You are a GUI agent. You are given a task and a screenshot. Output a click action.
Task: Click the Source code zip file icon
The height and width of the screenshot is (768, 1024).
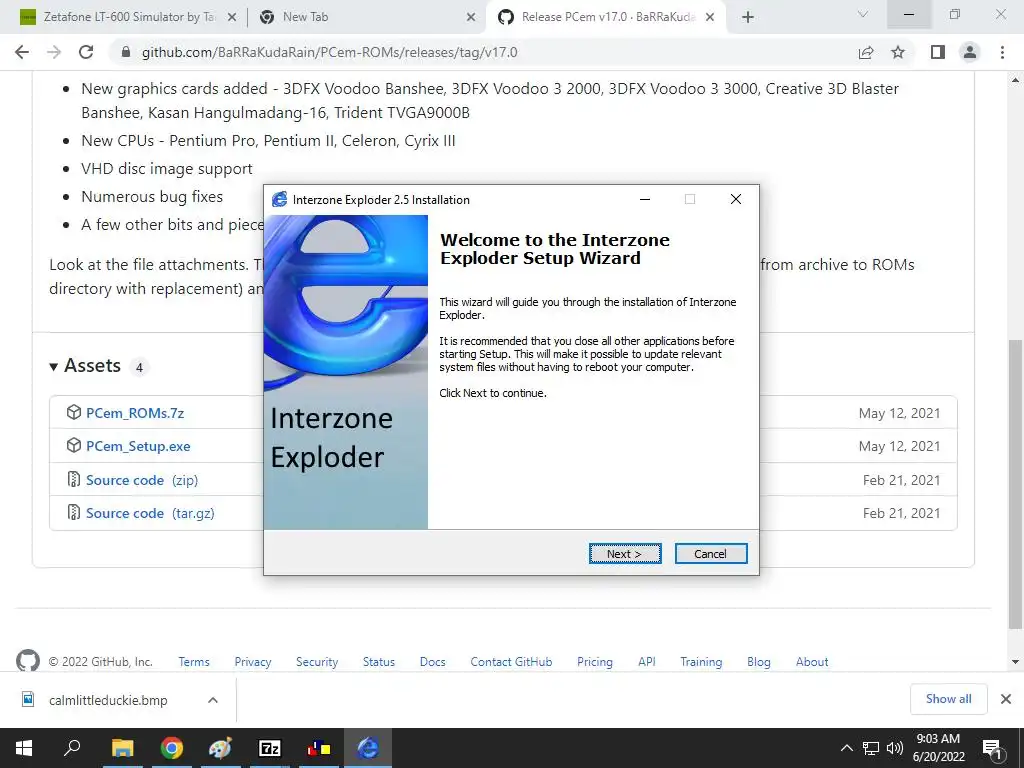pyautogui.click(x=74, y=479)
